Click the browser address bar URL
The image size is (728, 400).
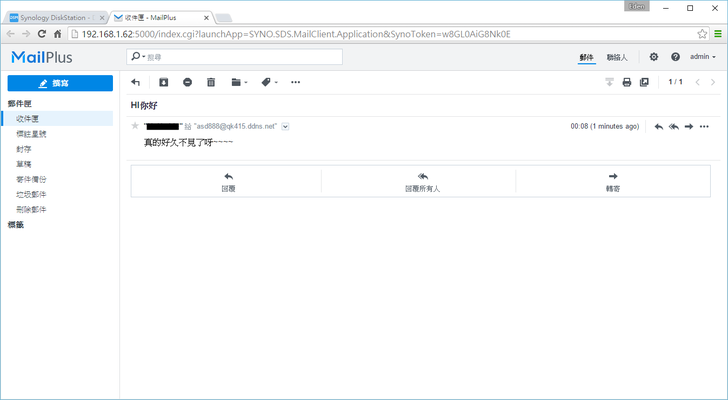(296, 34)
